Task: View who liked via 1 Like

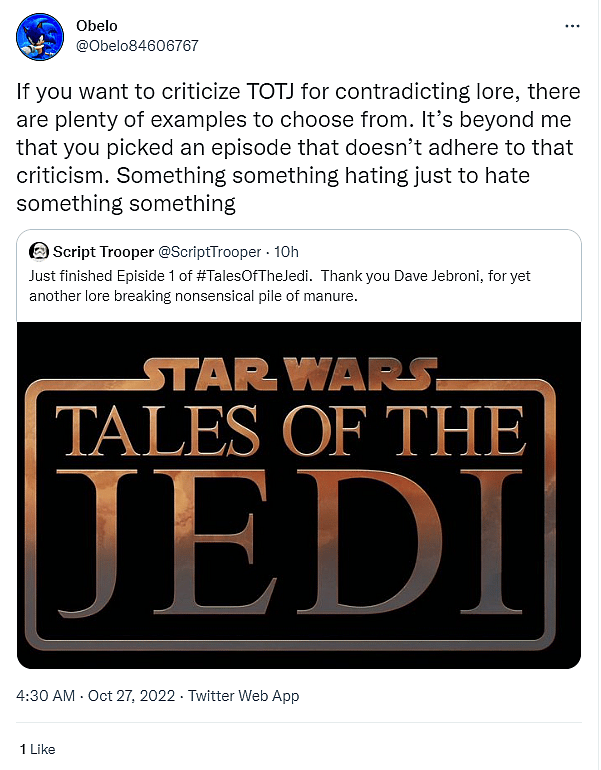Action: tap(37, 749)
